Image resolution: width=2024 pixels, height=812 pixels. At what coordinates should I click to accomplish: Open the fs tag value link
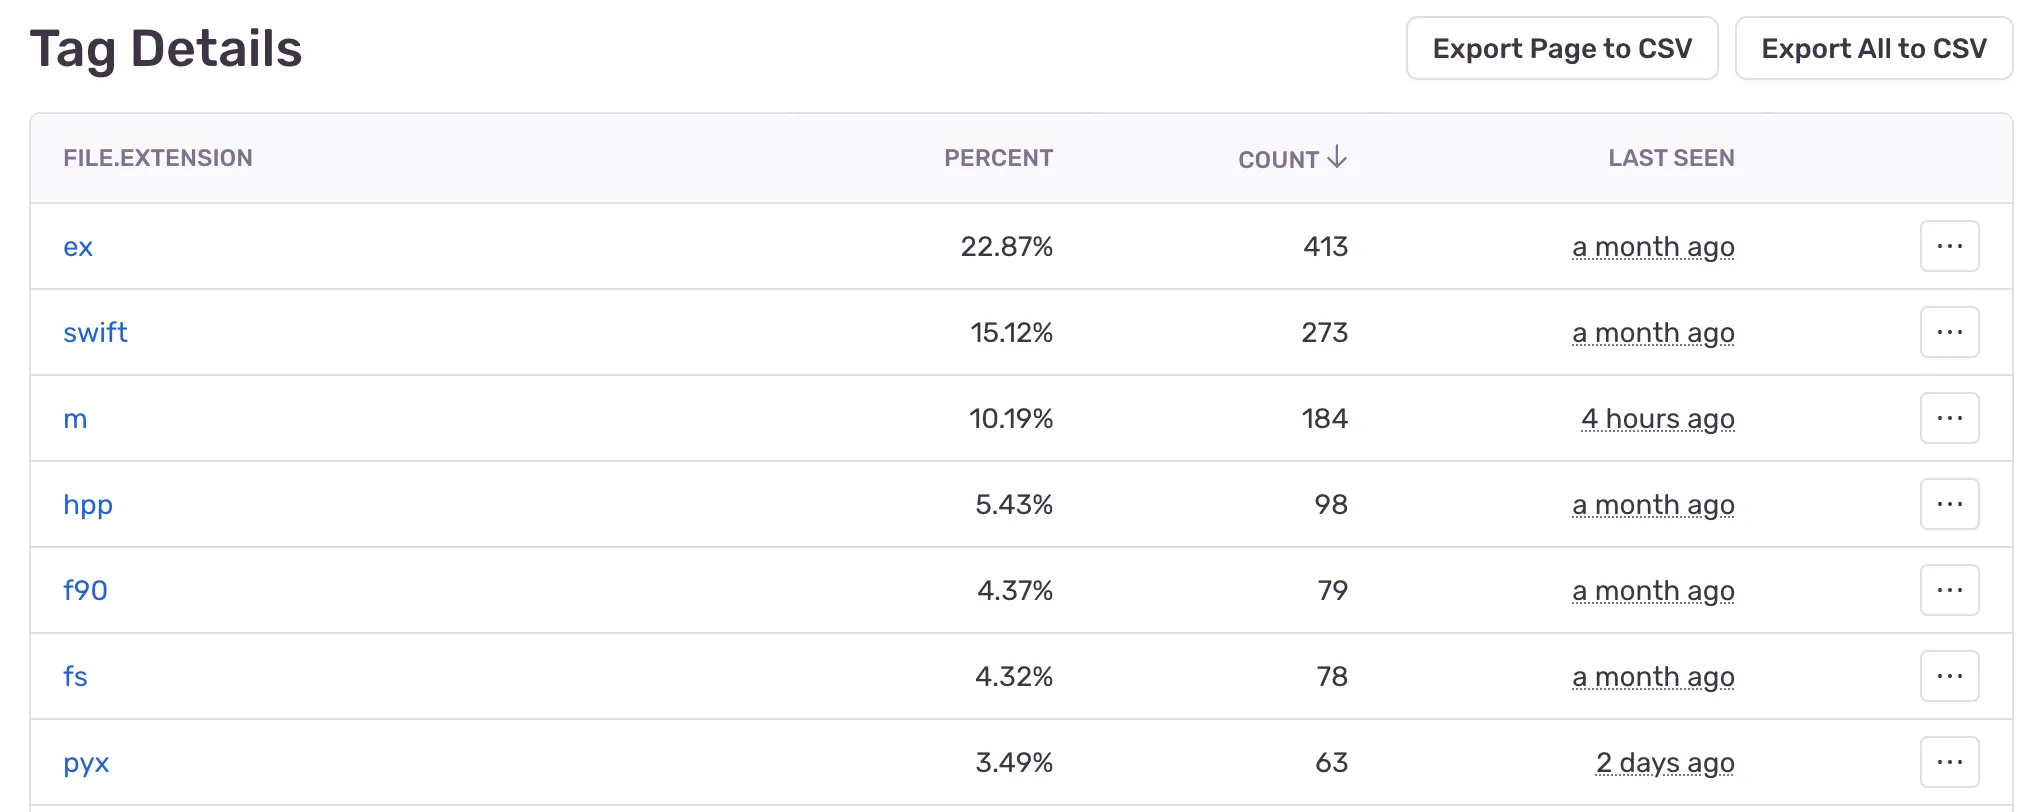point(75,677)
